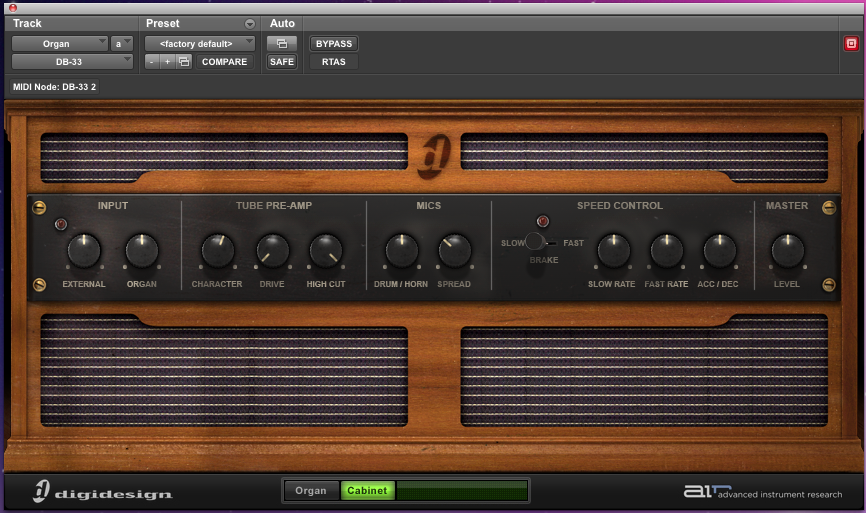Click the top-left brass screw on panel
Viewport: 866px width, 513px height.
39,208
